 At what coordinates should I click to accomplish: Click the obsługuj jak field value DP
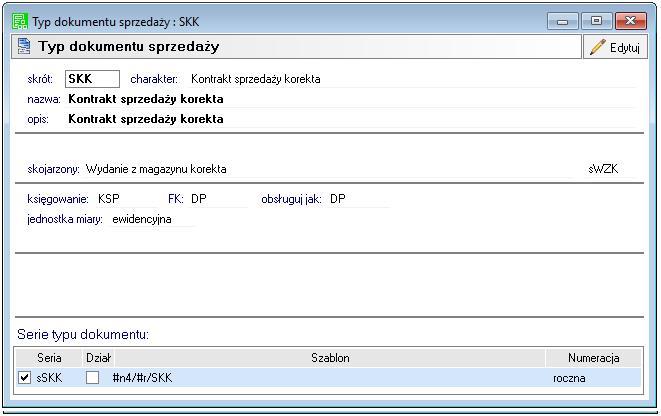(338, 199)
